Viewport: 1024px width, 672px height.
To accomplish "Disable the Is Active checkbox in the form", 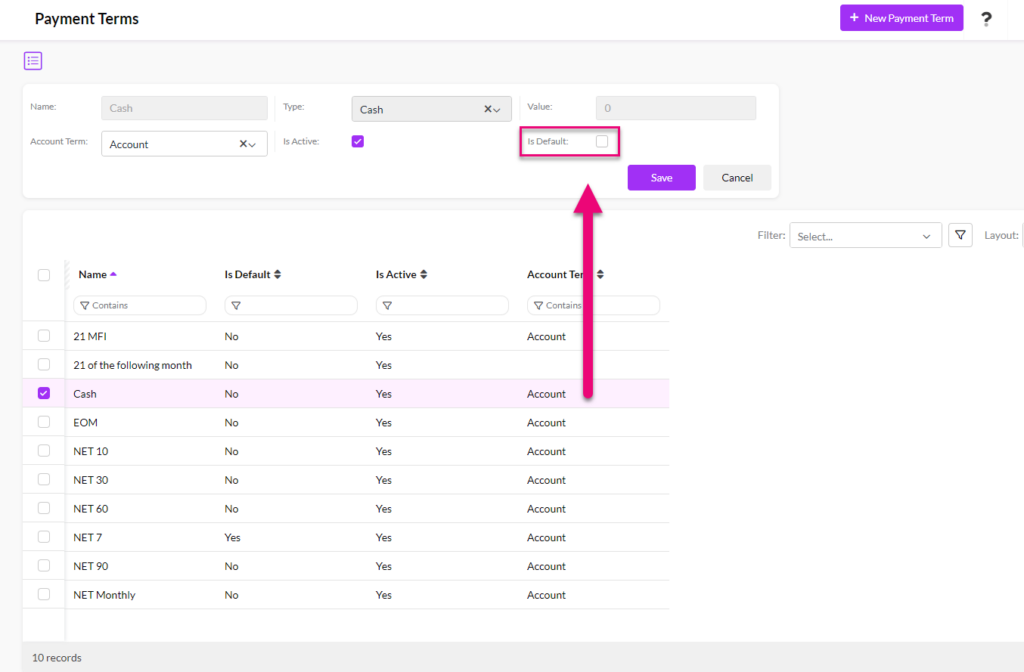I will [358, 141].
